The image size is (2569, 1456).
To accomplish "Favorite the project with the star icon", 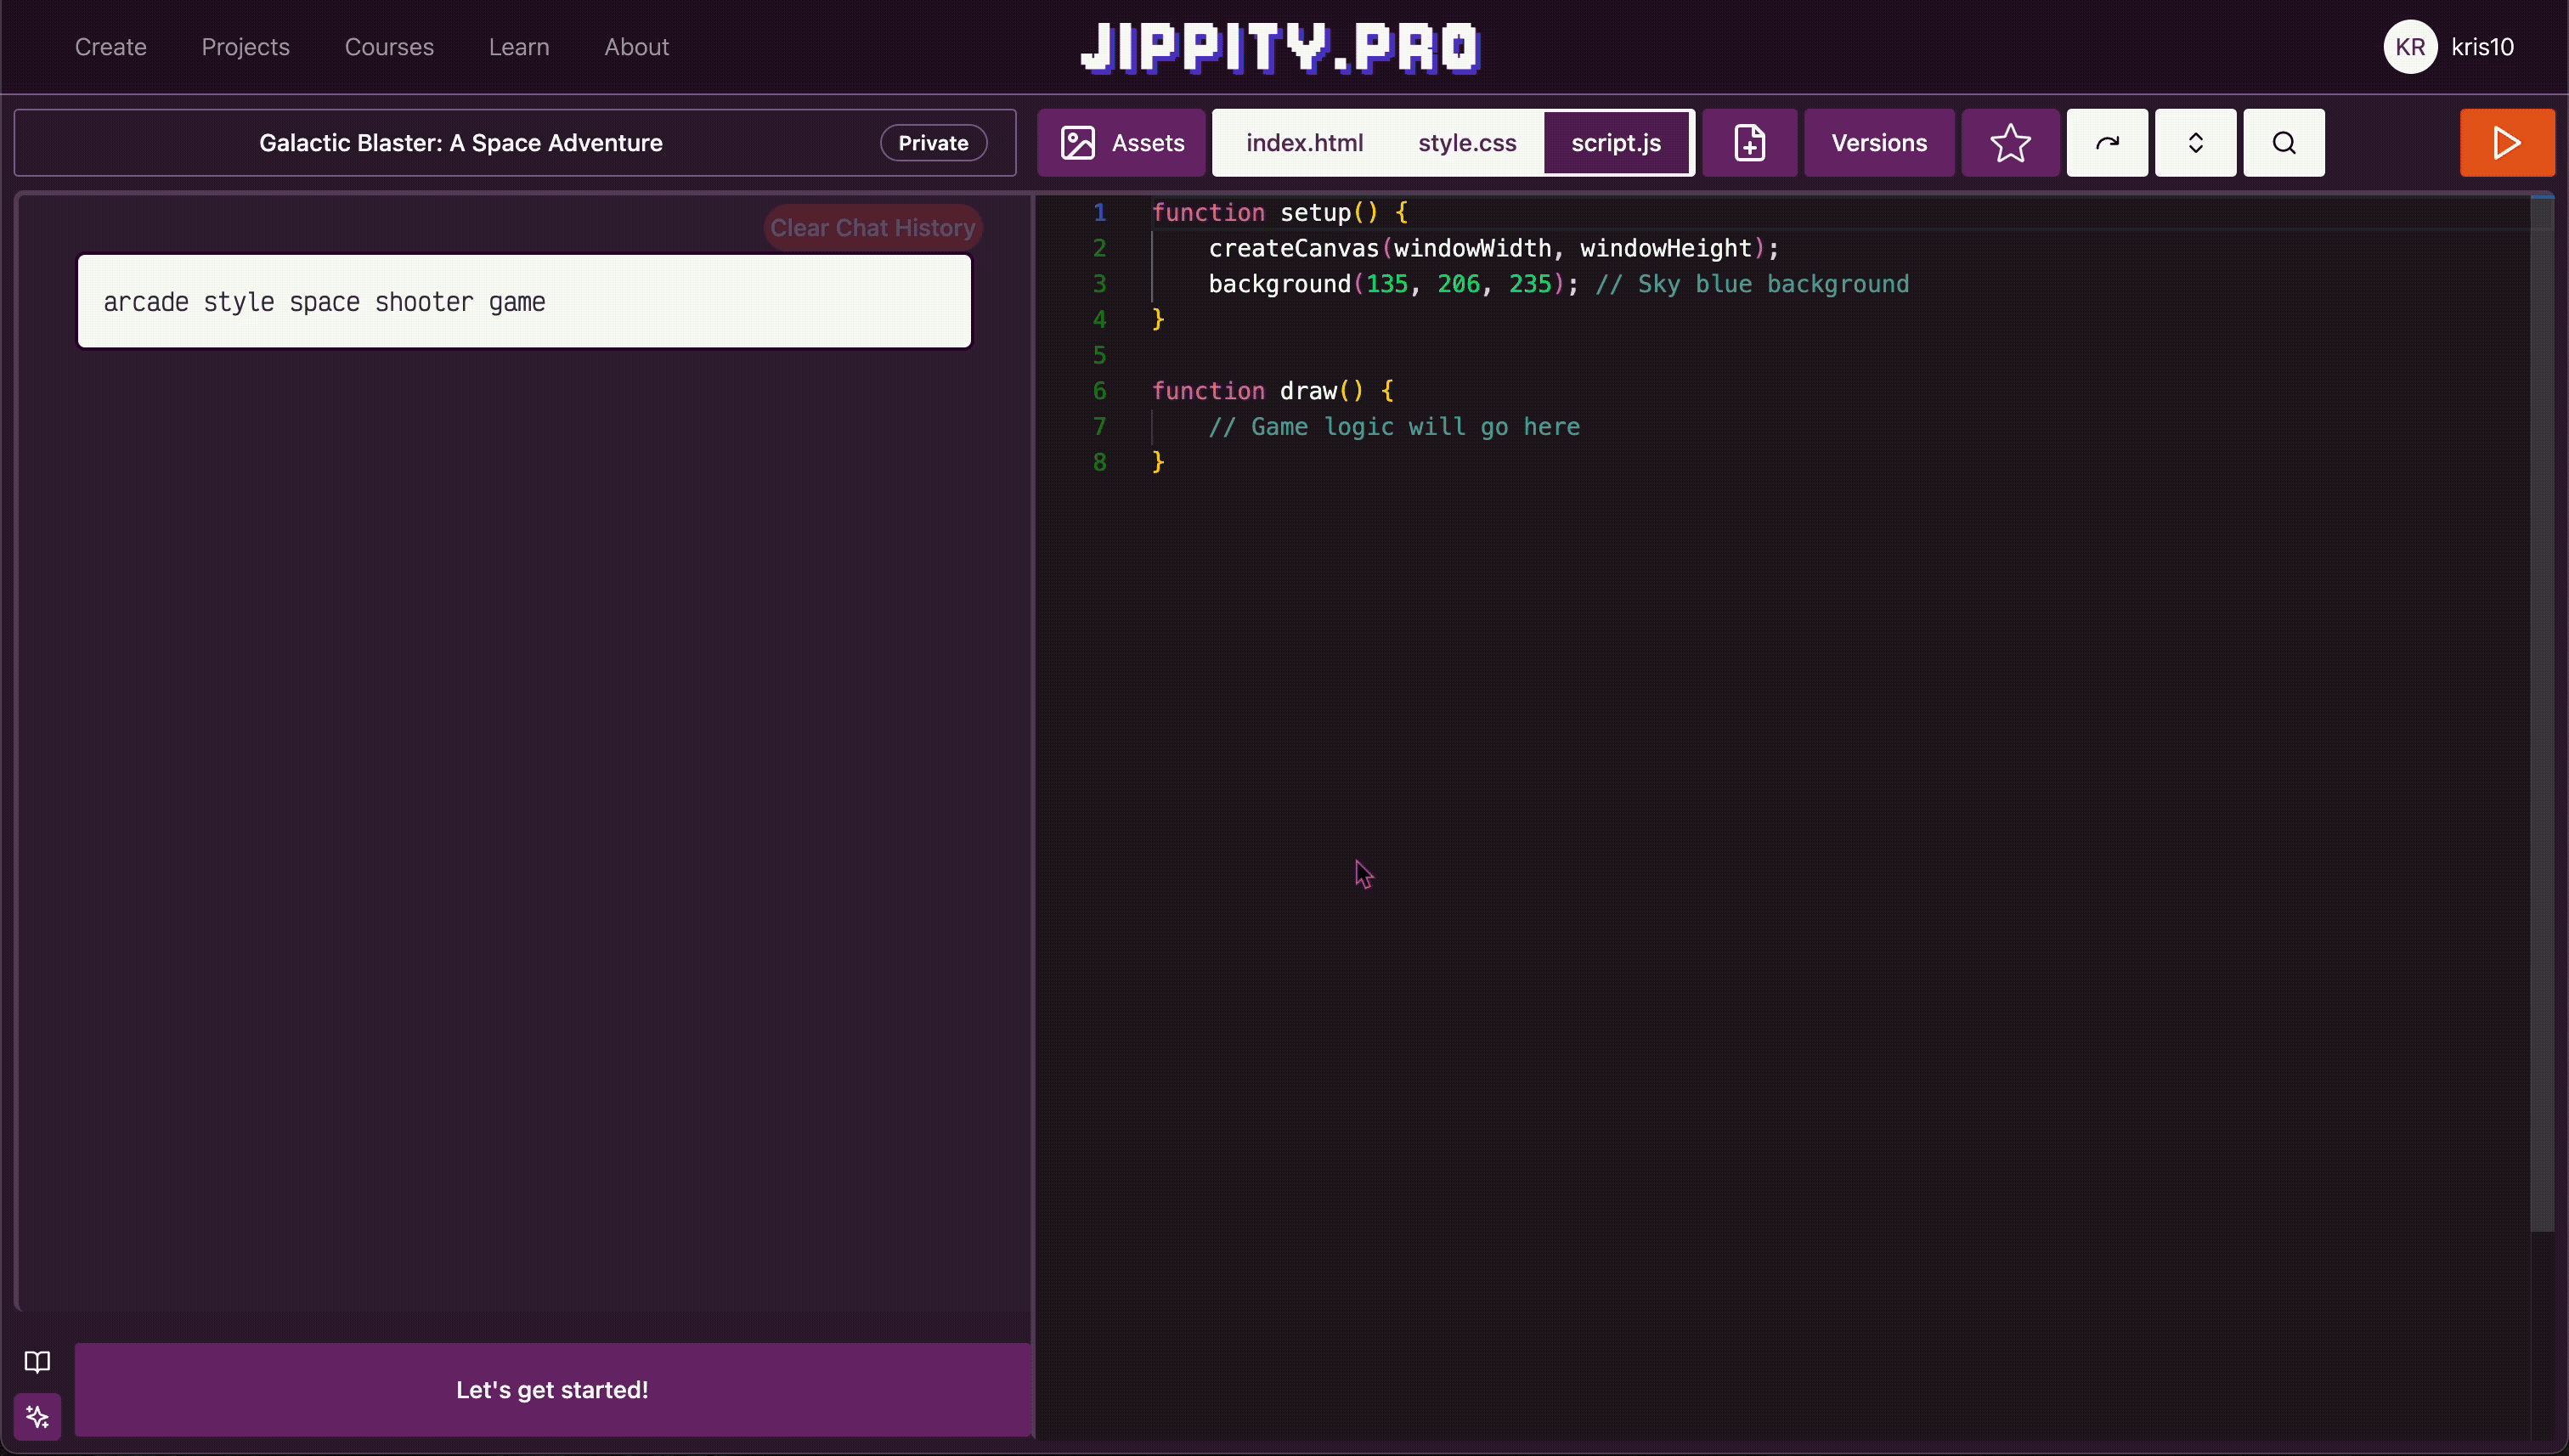I will (x=2009, y=143).
